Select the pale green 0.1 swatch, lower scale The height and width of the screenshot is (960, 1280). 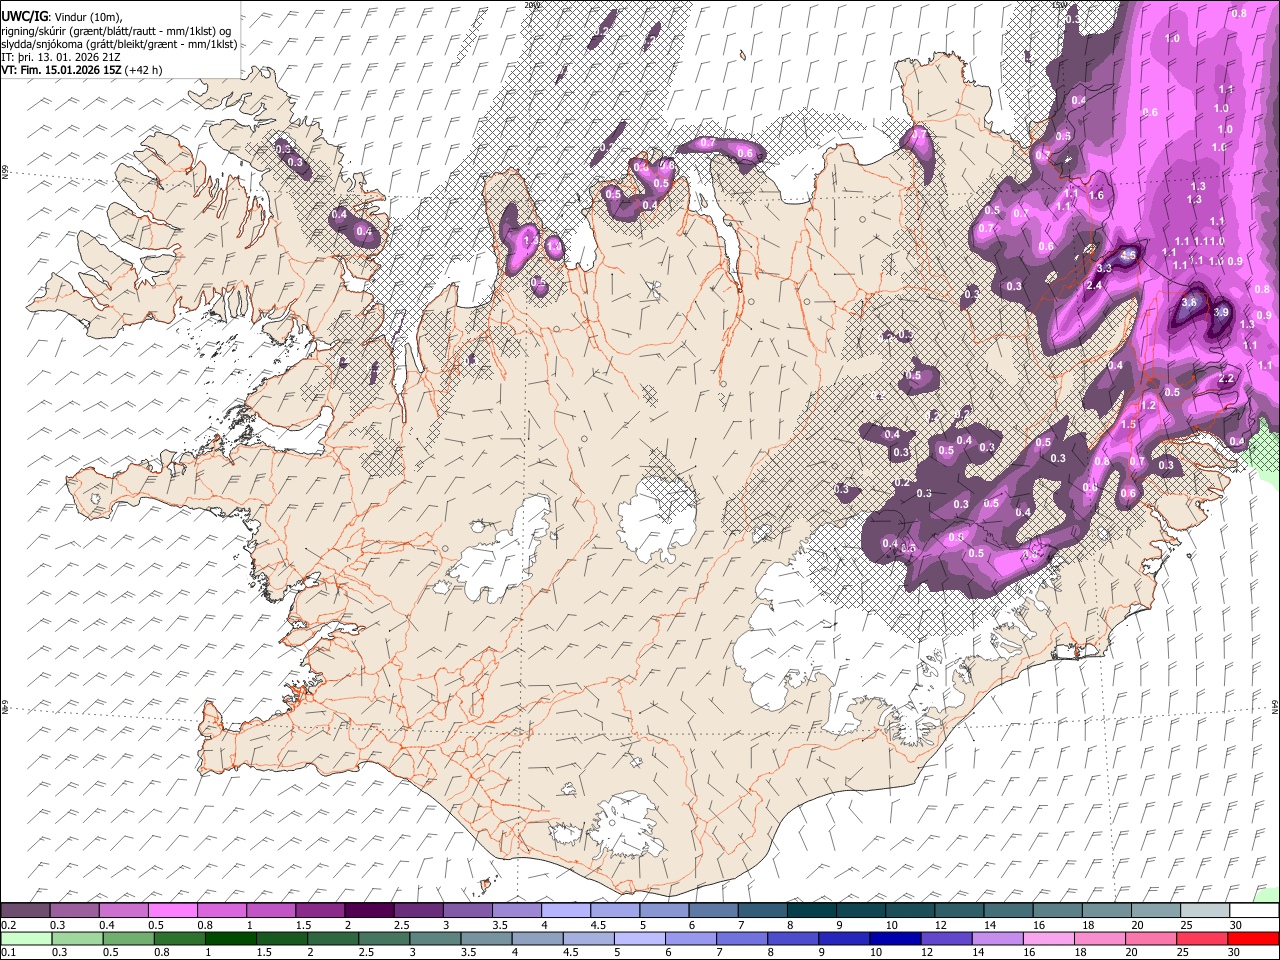26,938
